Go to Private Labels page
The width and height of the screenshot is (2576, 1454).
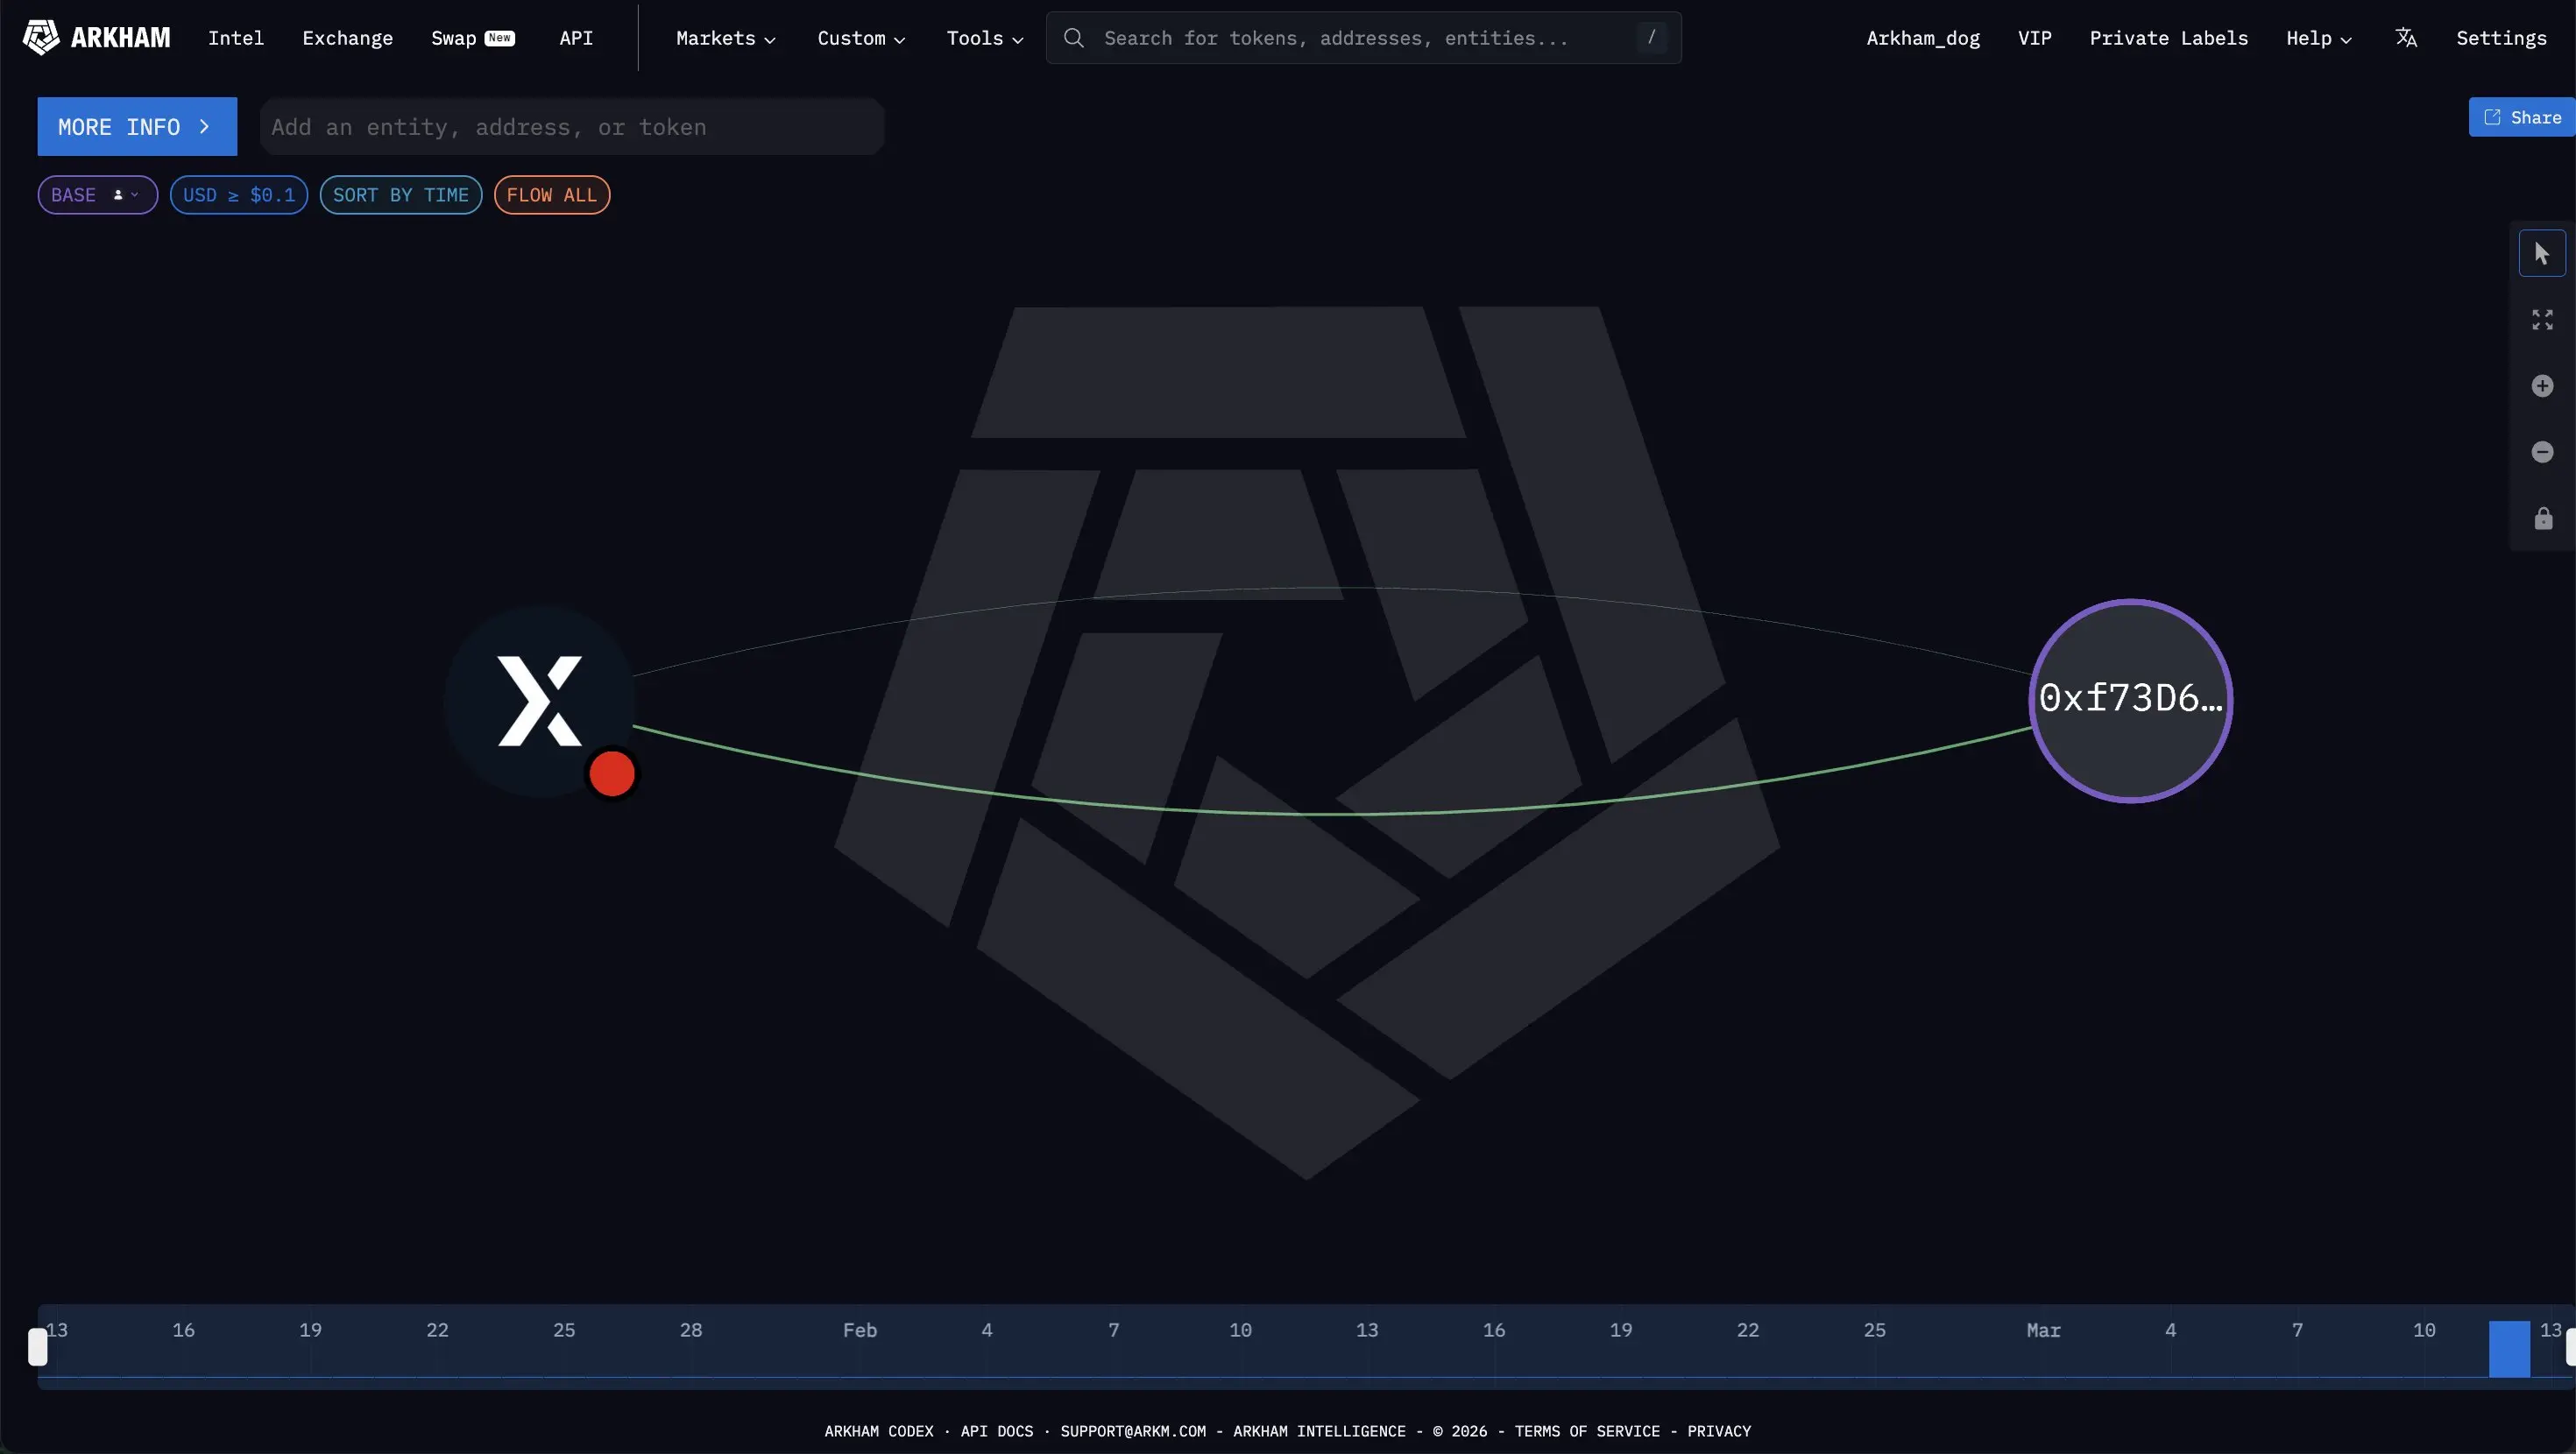(2168, 38)
